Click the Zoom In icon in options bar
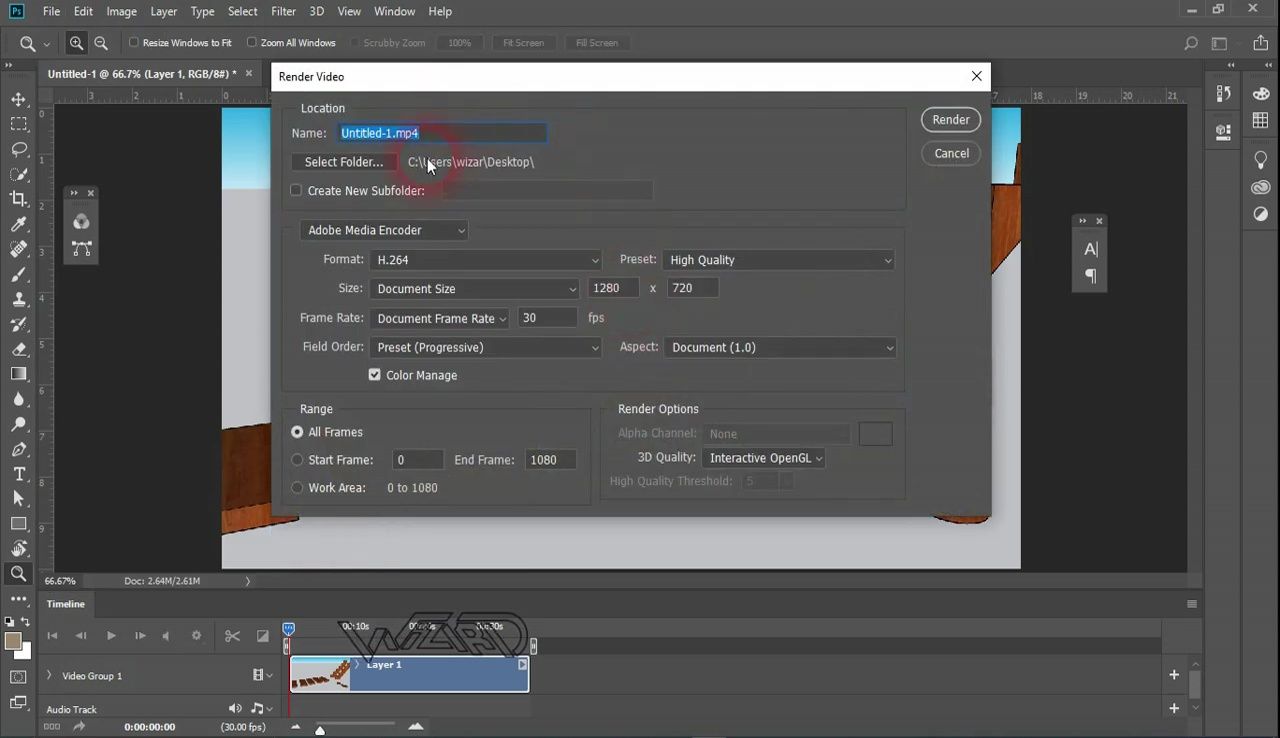This screenshot has width=1280, height=738. (x=77, y=43)
